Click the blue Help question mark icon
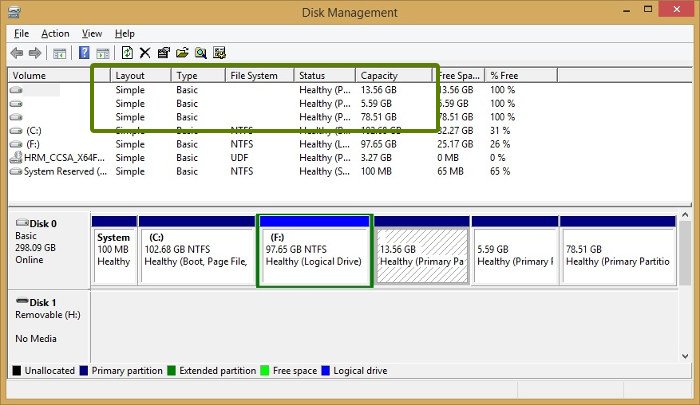700x405 pixels. [84, 53]
